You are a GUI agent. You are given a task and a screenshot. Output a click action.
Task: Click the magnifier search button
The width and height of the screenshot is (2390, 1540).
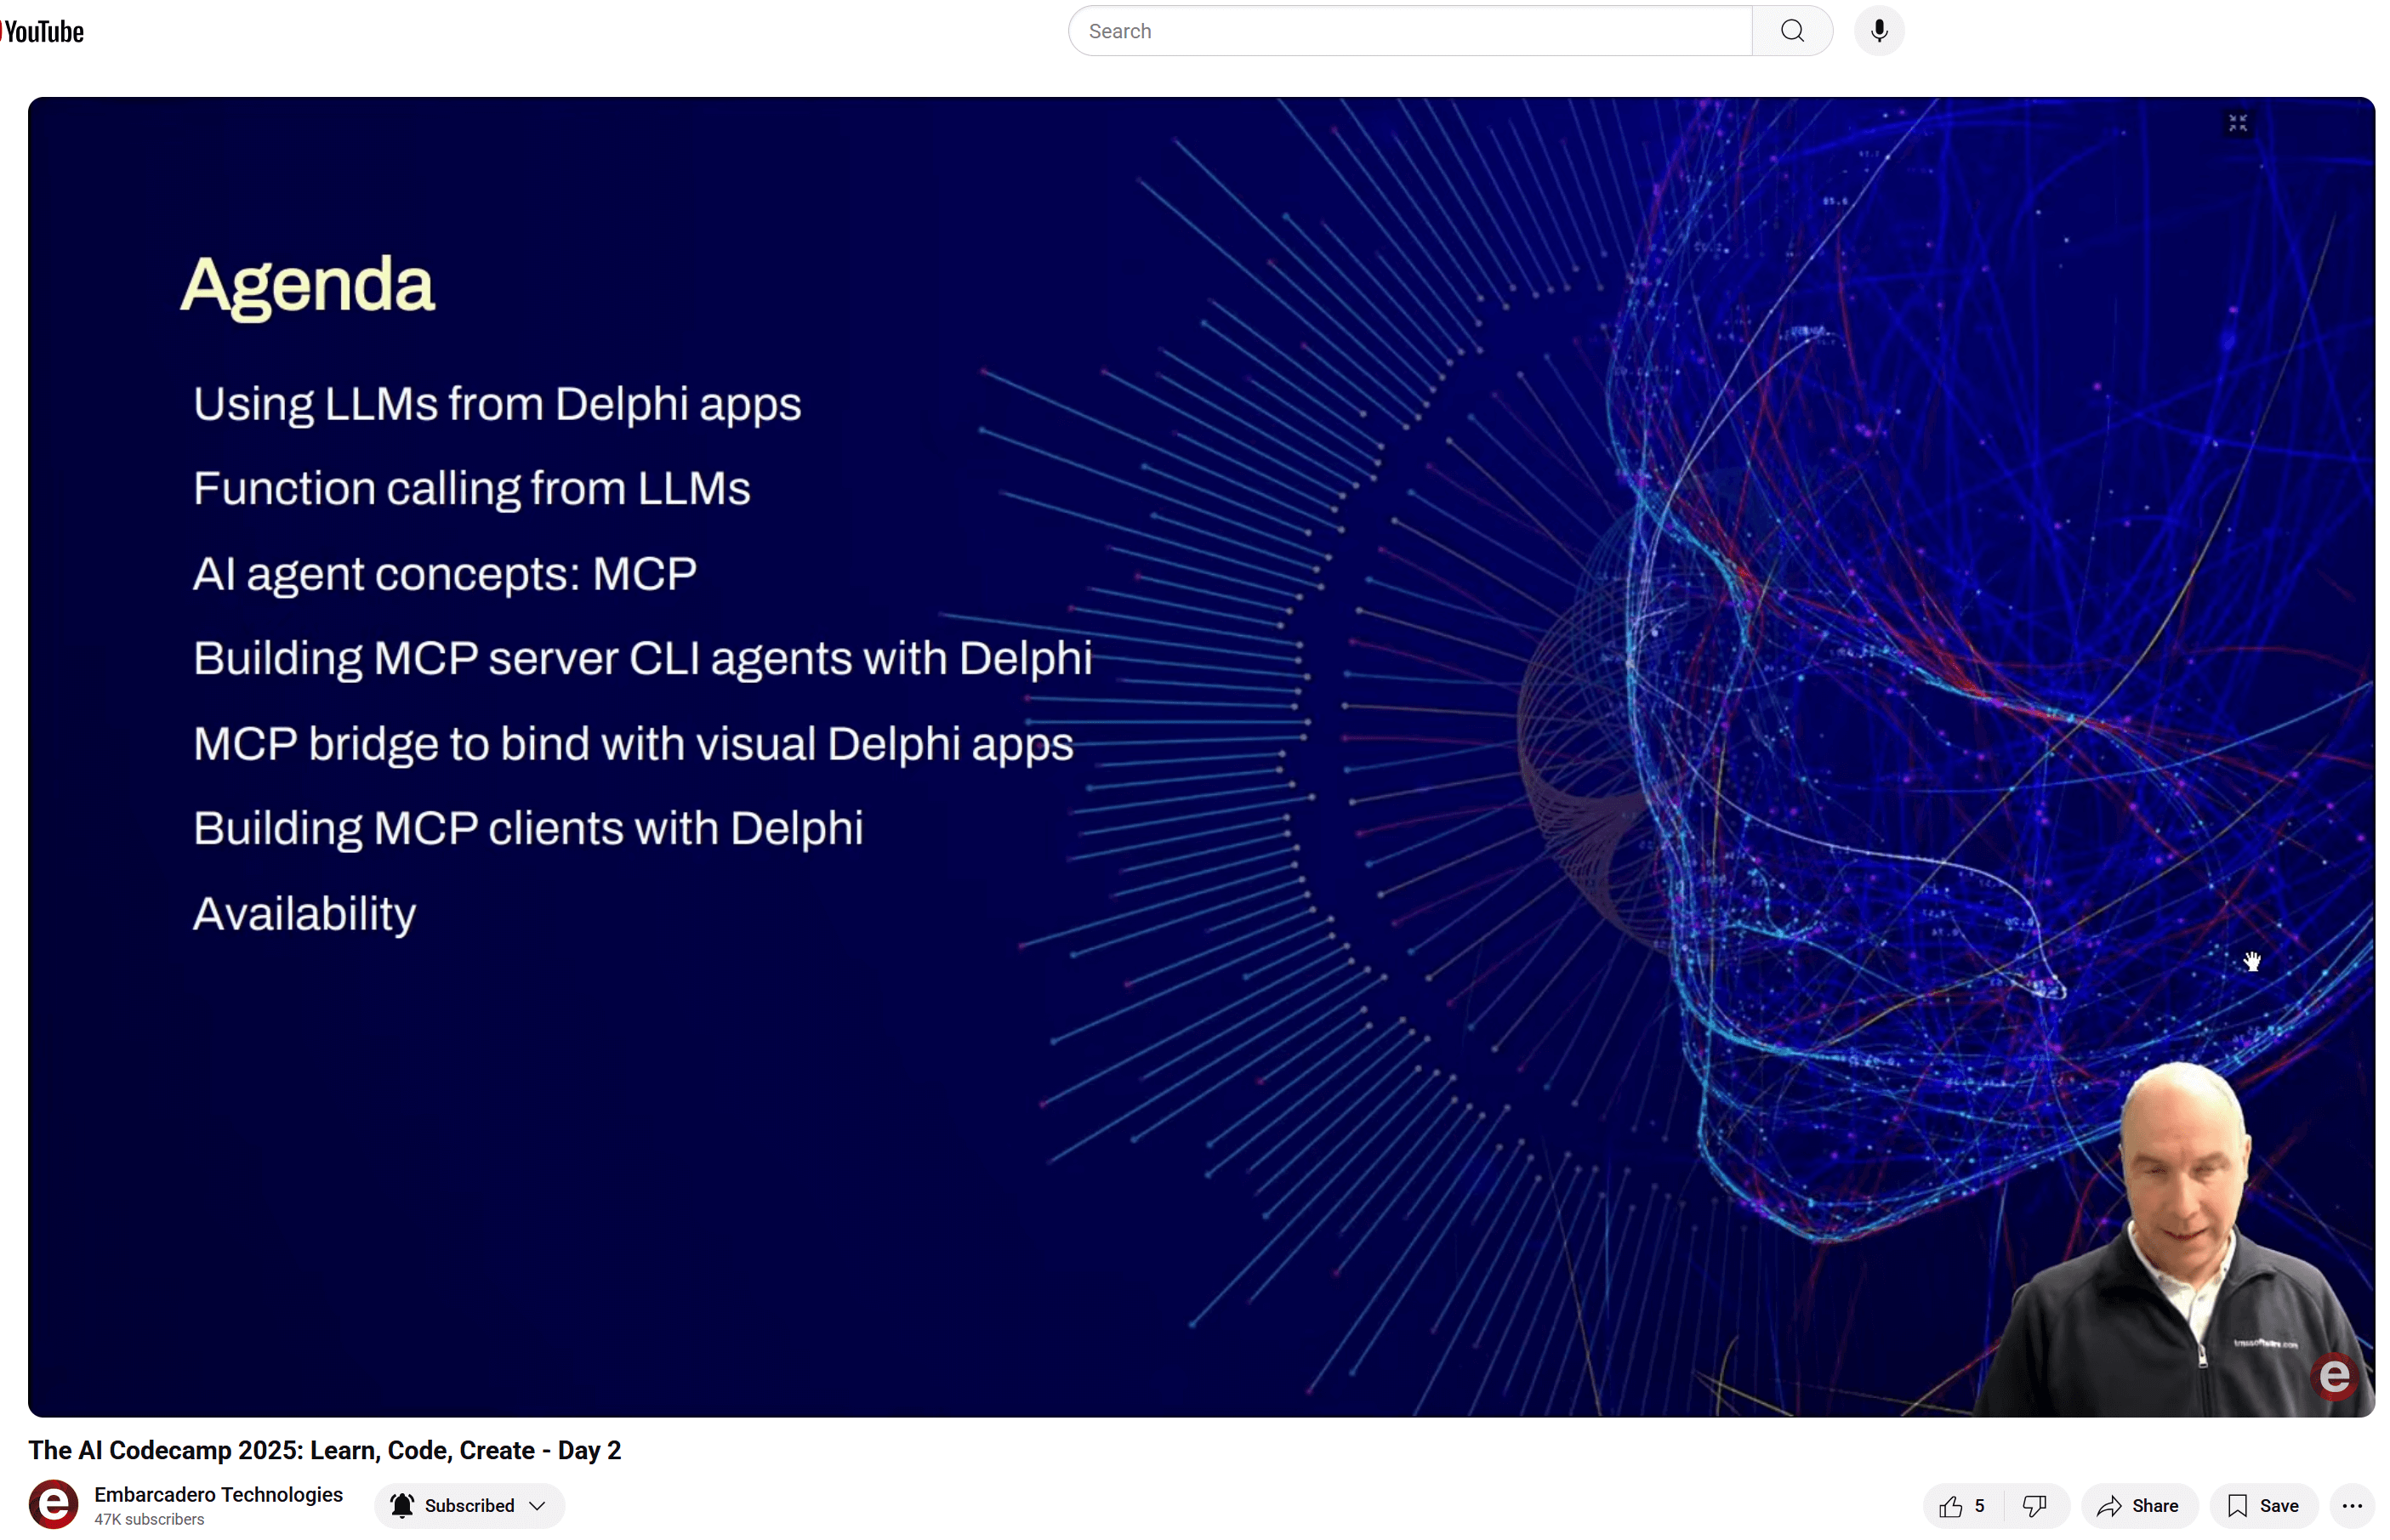coord(1792,31)
